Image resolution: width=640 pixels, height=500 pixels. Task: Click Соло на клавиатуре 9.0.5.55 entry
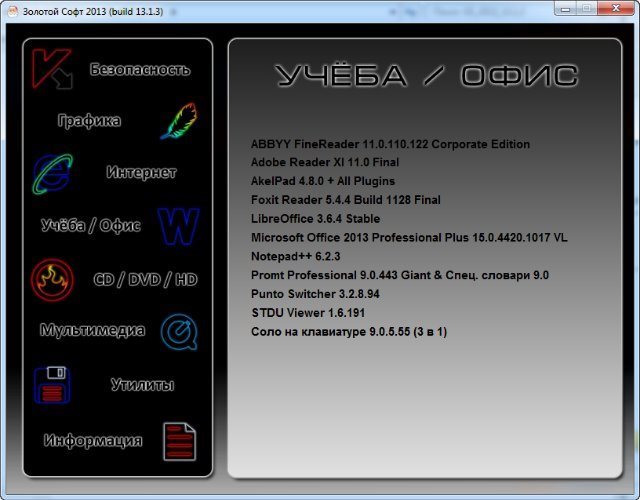pos(348,331)
